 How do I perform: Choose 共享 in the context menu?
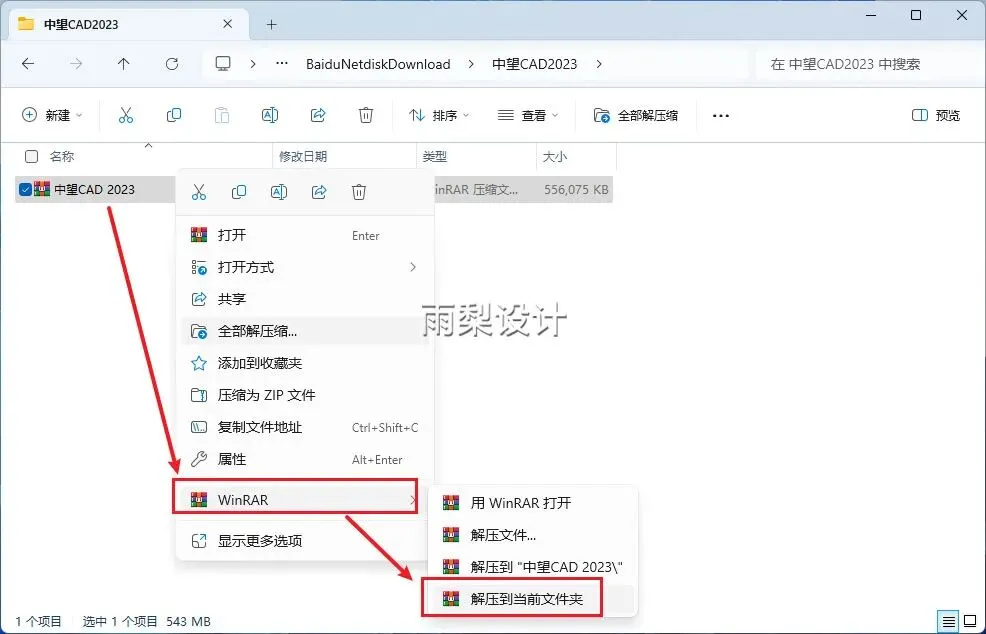click(305, 299)
